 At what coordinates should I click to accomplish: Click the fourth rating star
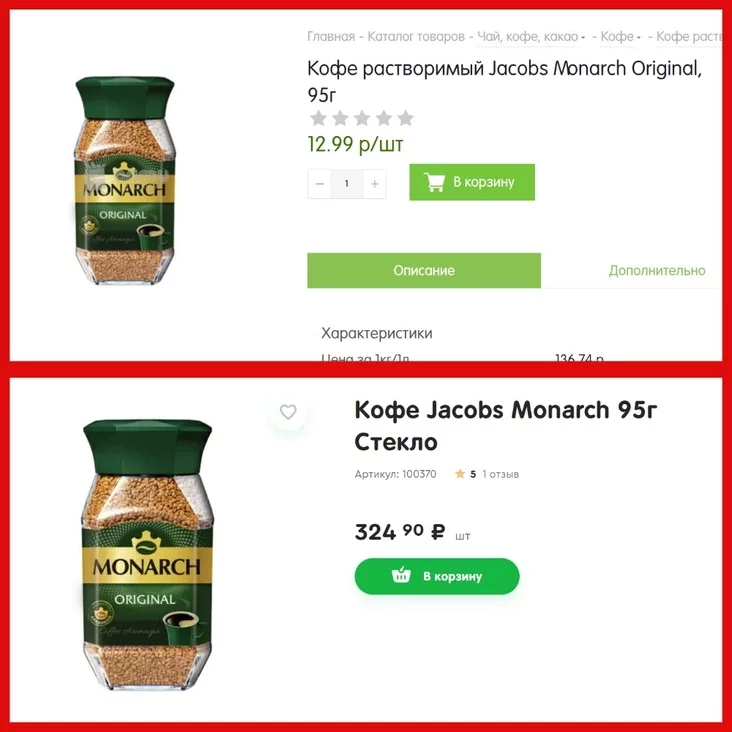[384, 118]
